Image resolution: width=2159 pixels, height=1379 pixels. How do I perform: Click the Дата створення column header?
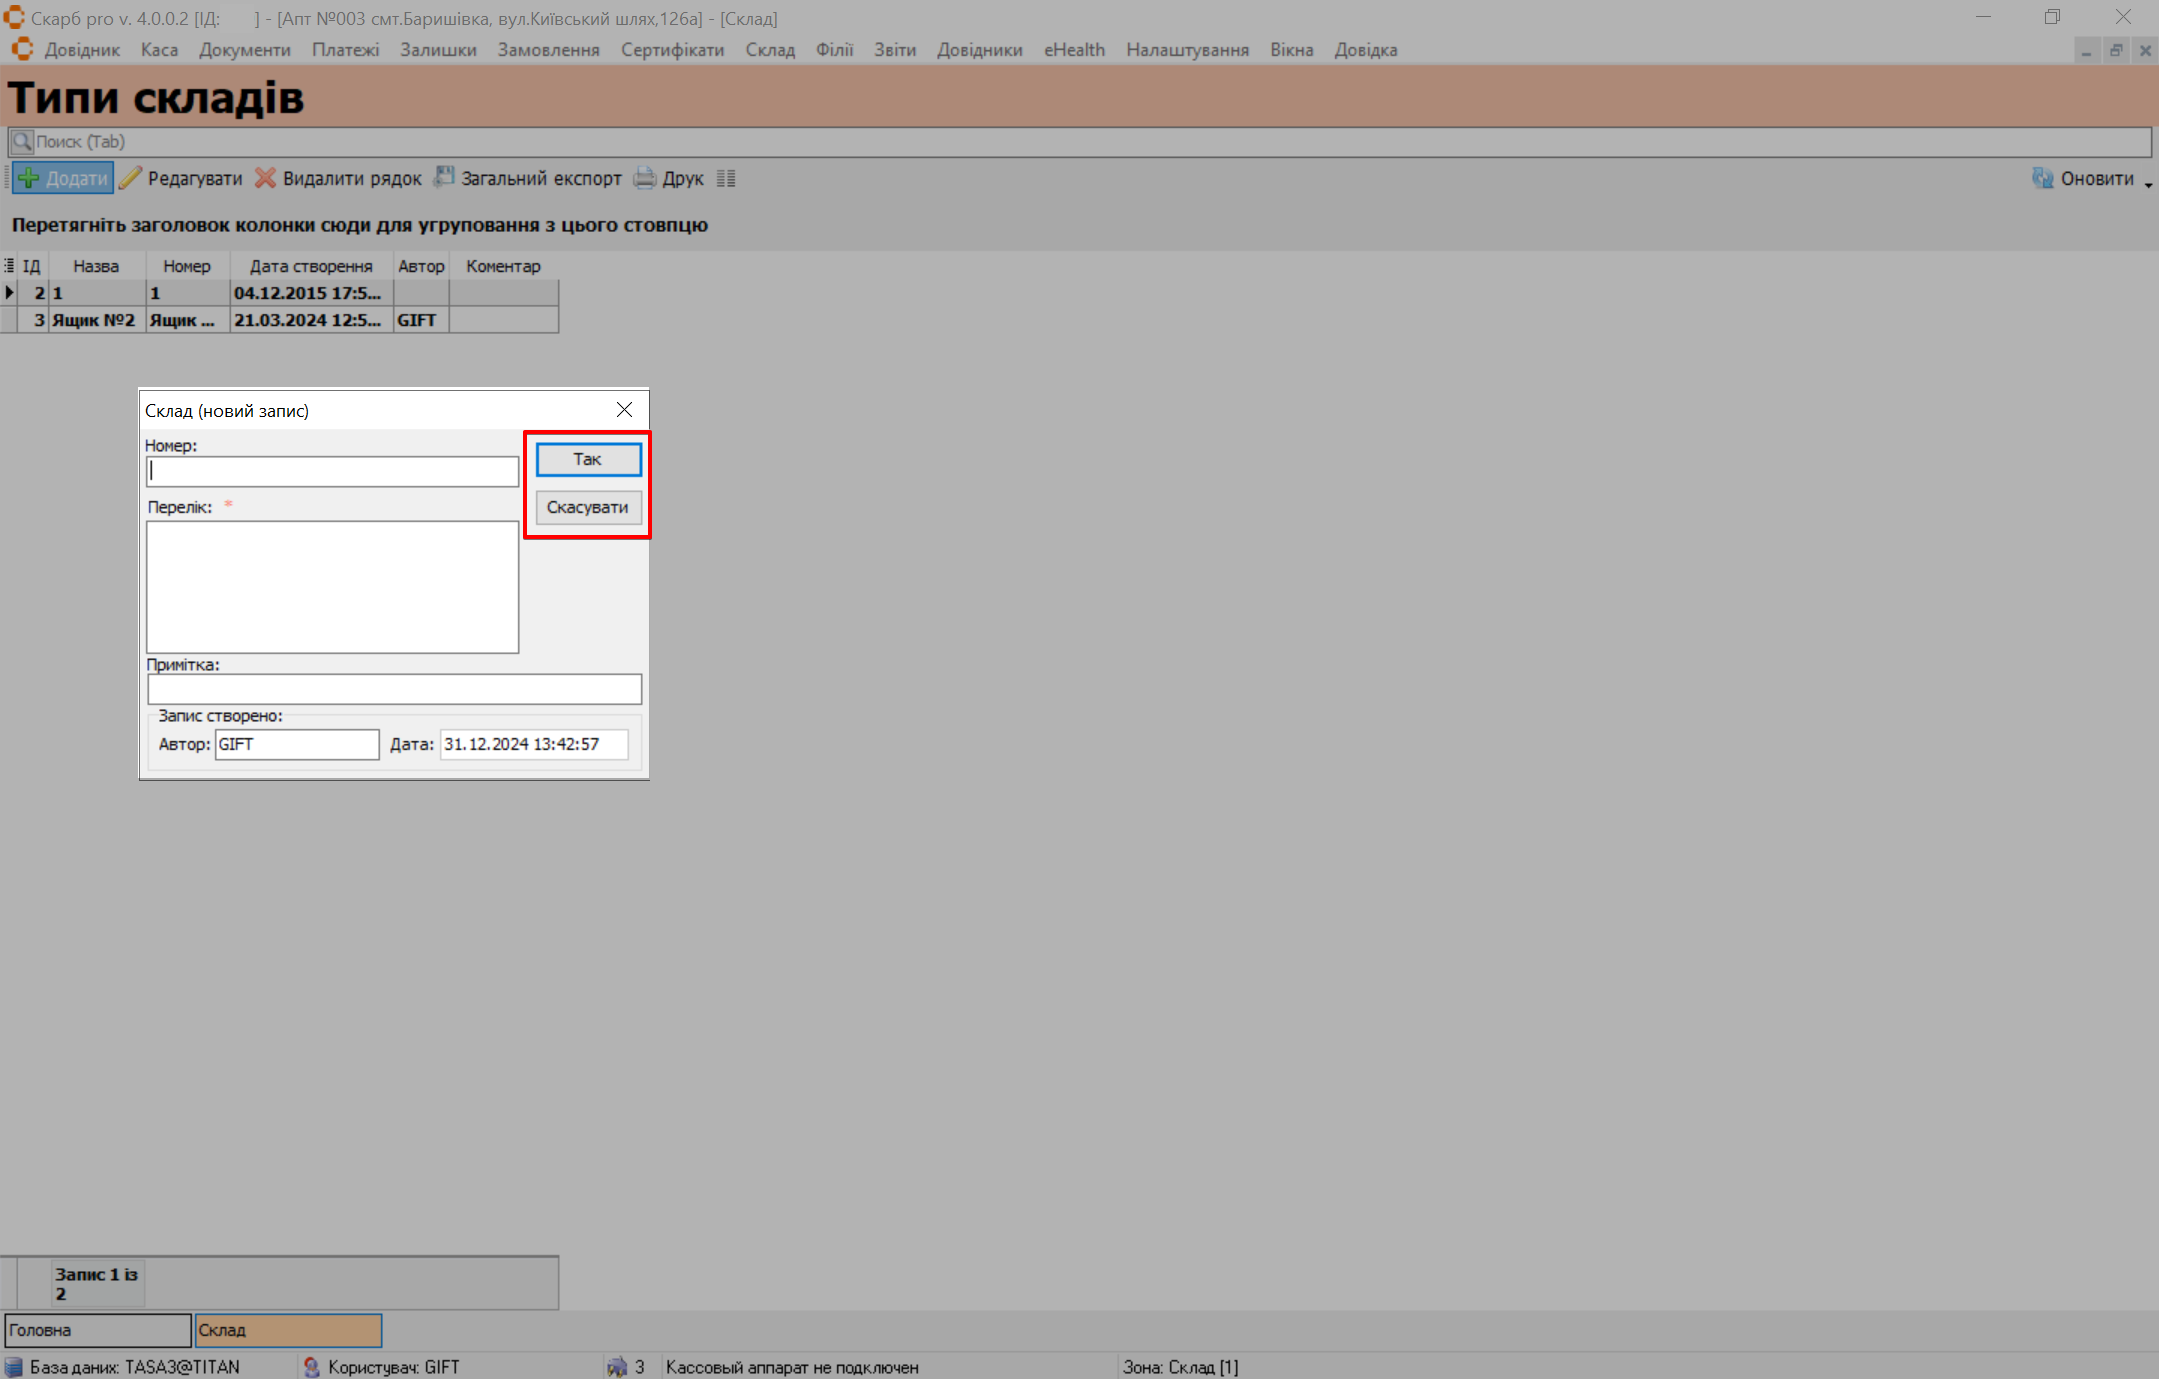tap(311, 266)
